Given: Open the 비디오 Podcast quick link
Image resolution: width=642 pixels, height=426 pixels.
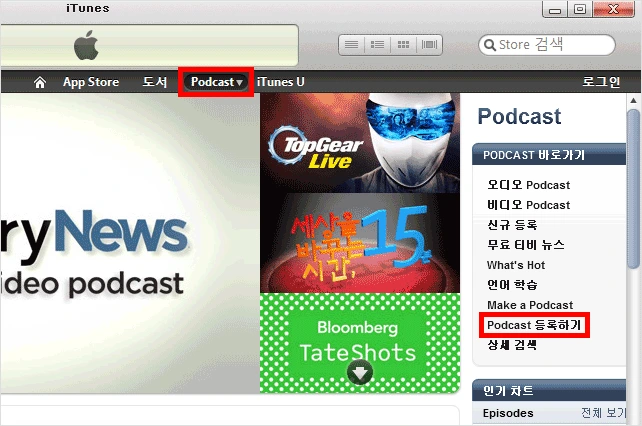Looking at the screenshot, I should [528, 205].
